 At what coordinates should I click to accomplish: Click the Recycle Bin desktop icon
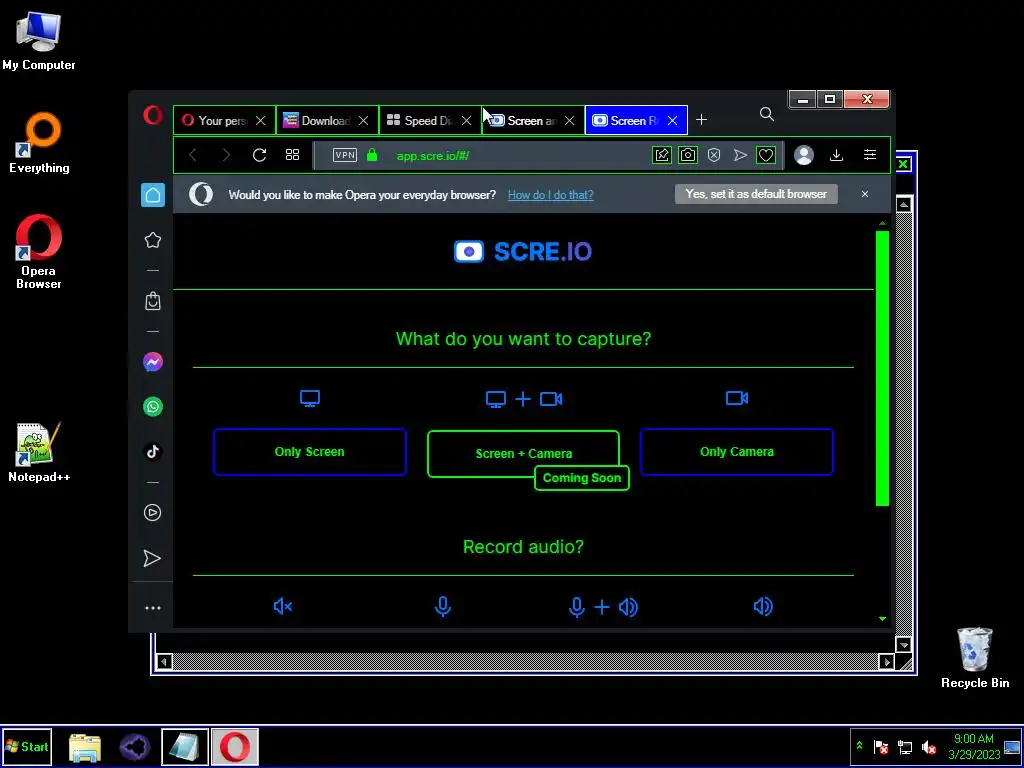(975, 658)
